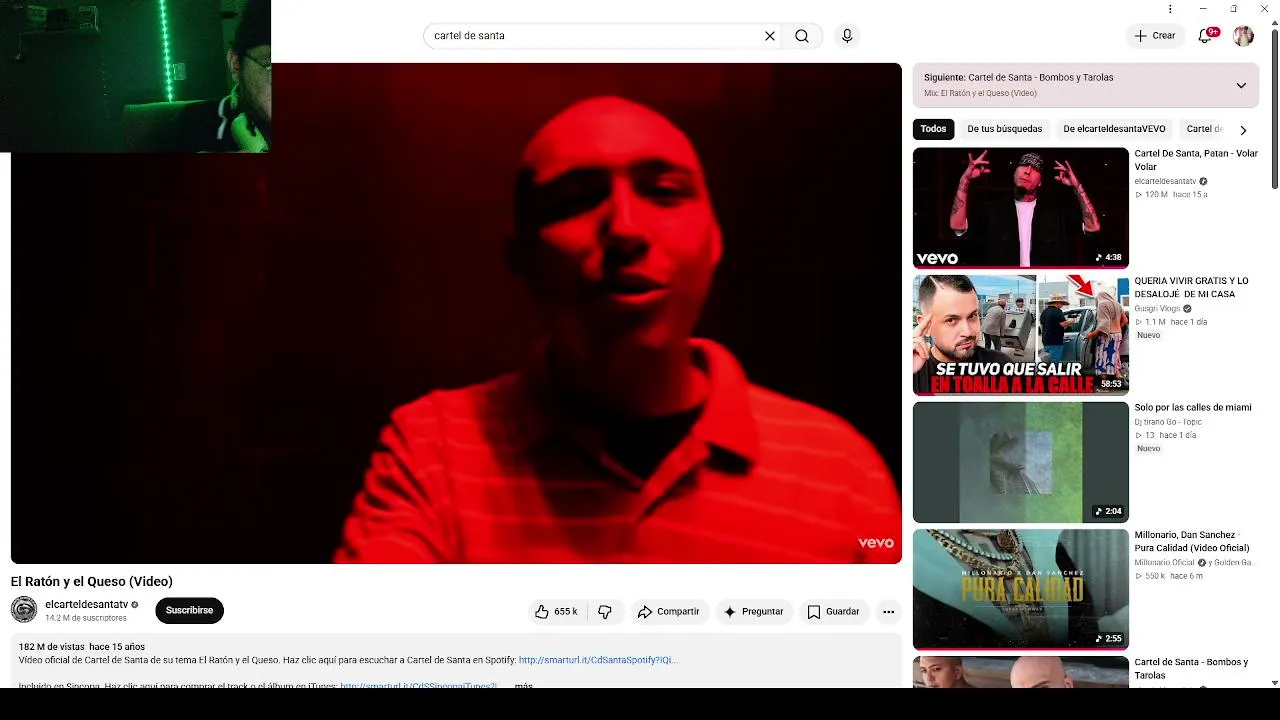Click the title 'QUERIA VIVIR GRATIS Y LO DESALOJÉ'
Viewport: 1280px width, 720px height.
coord(1191,288)
